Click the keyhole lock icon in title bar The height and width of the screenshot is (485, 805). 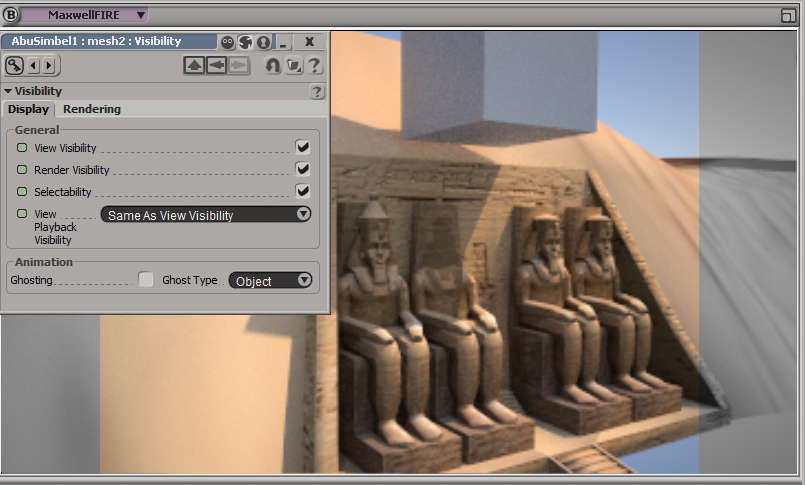(263, 42)
